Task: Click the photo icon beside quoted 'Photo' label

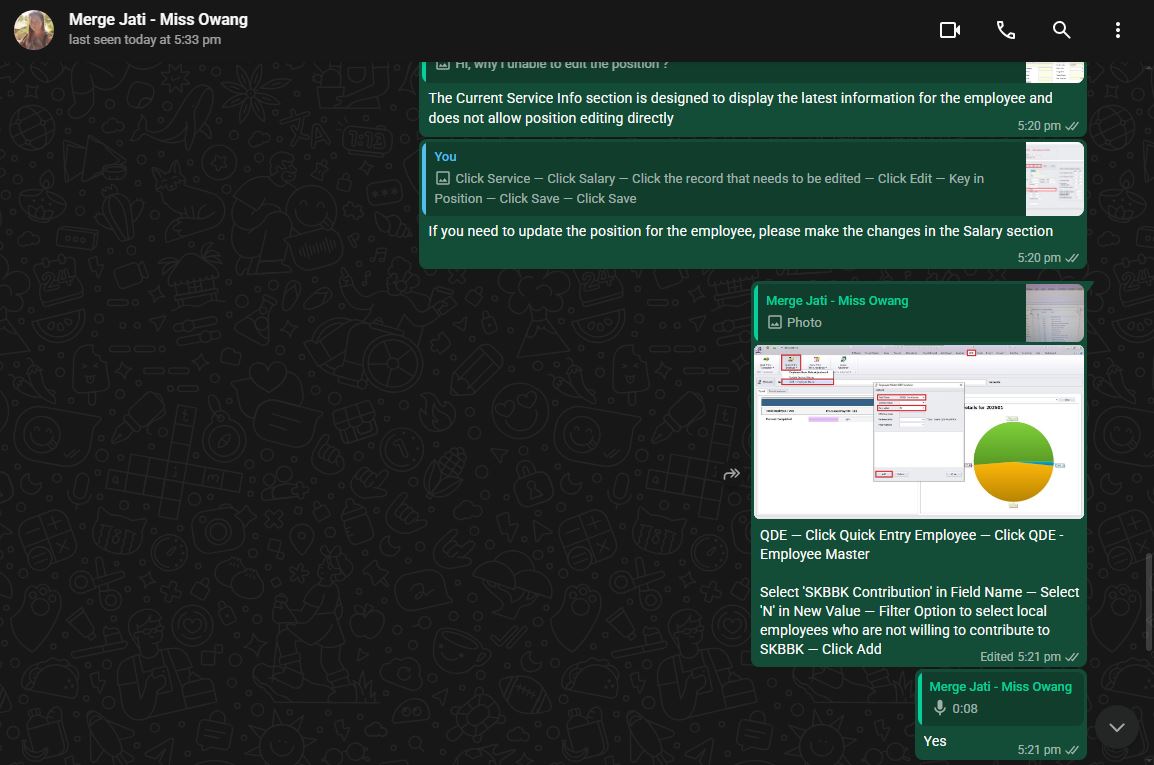Action: (x=774, y=322)
